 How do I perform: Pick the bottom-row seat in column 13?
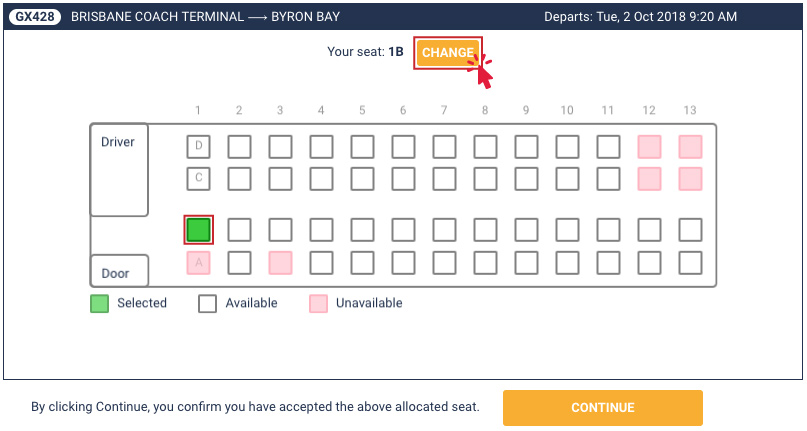point(690,263)
